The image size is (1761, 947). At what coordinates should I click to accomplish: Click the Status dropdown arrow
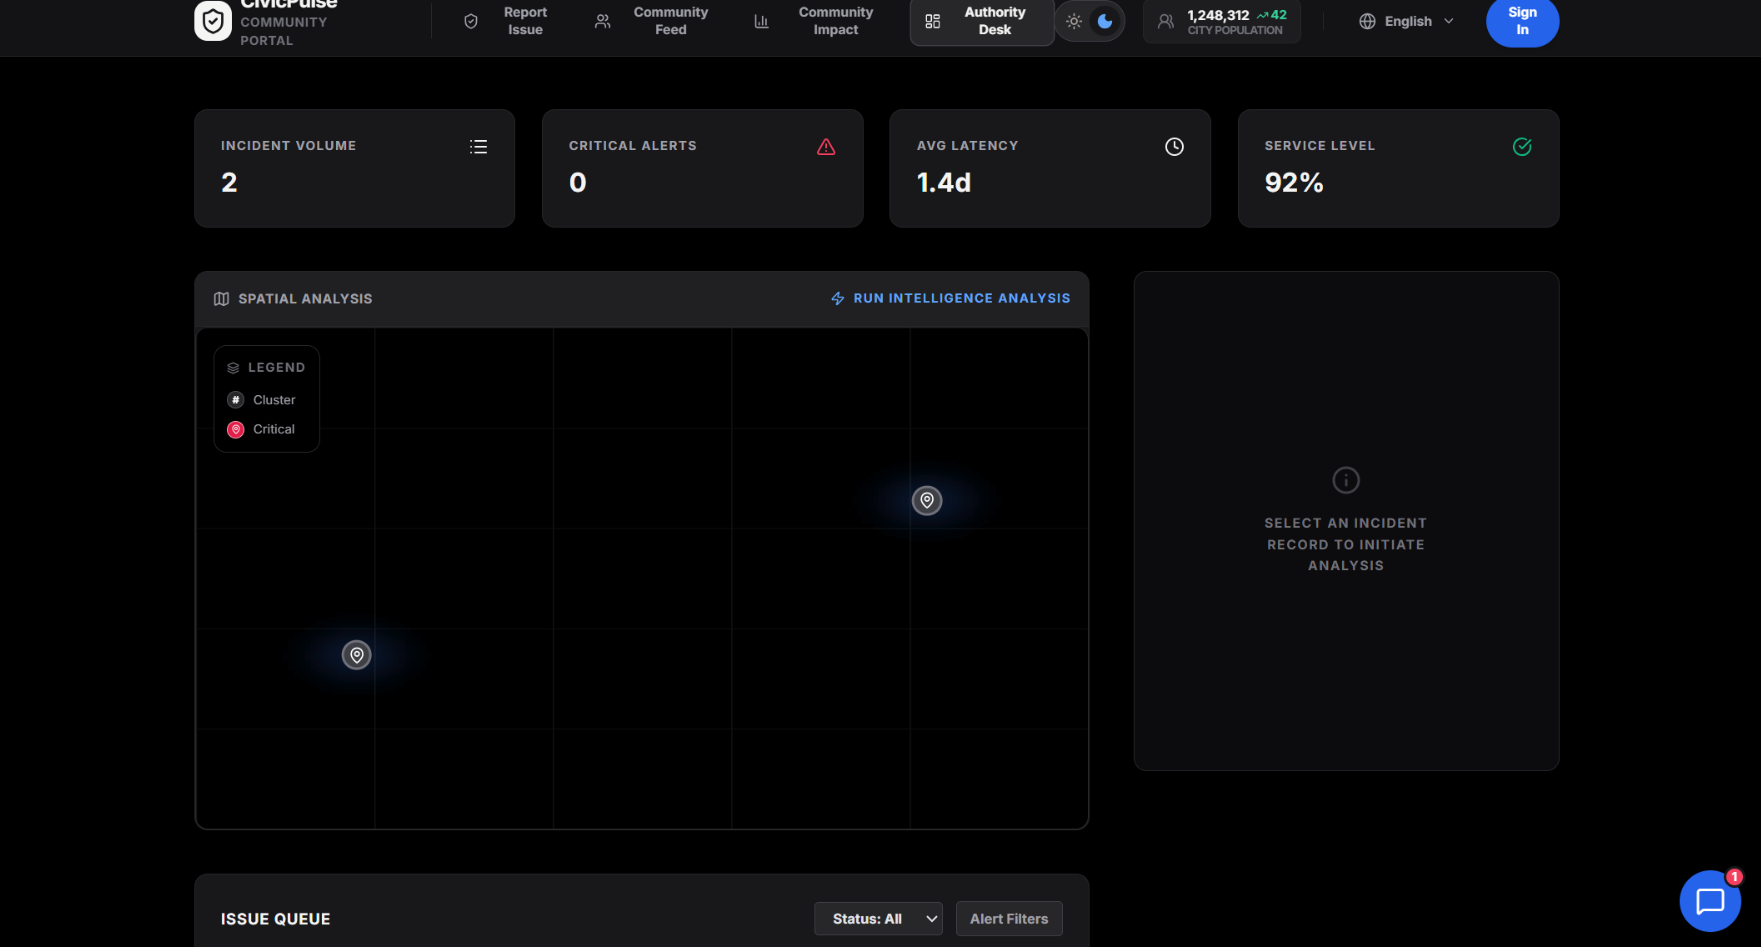tap(931, 919)
